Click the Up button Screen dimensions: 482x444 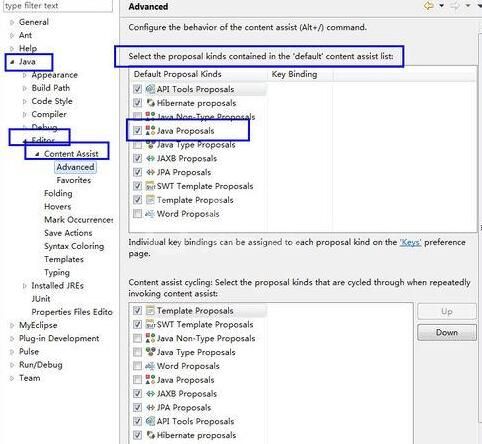pos(447,311)
